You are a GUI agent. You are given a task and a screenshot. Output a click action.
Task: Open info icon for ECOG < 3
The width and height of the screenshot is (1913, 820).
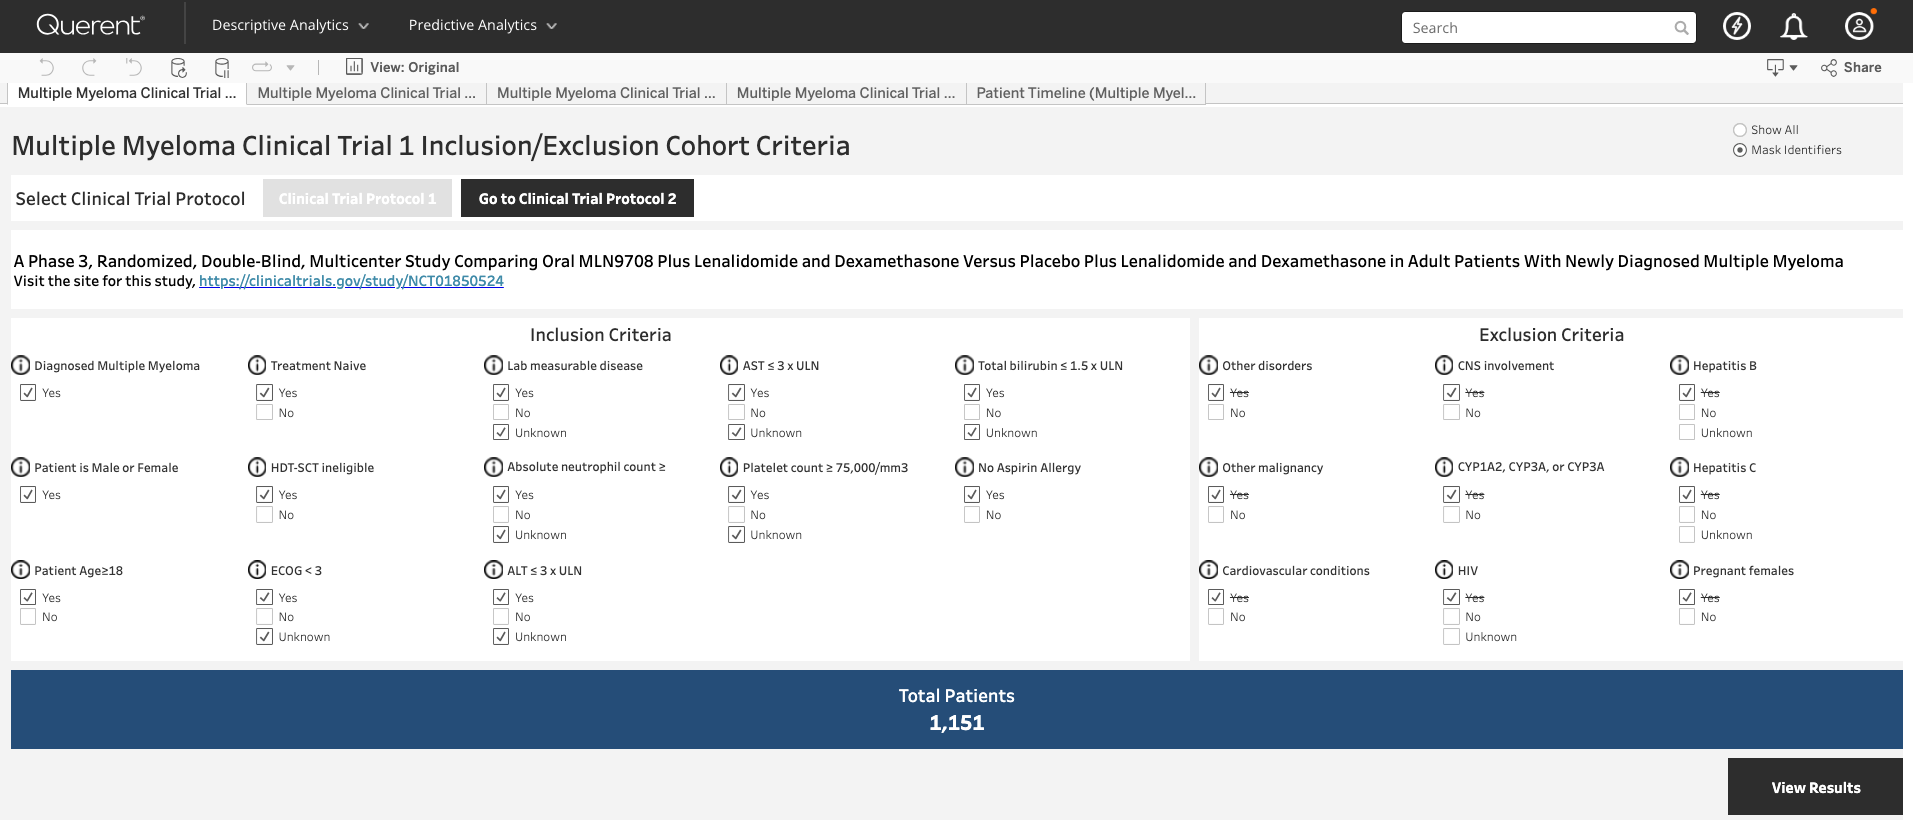coord(257,570)
